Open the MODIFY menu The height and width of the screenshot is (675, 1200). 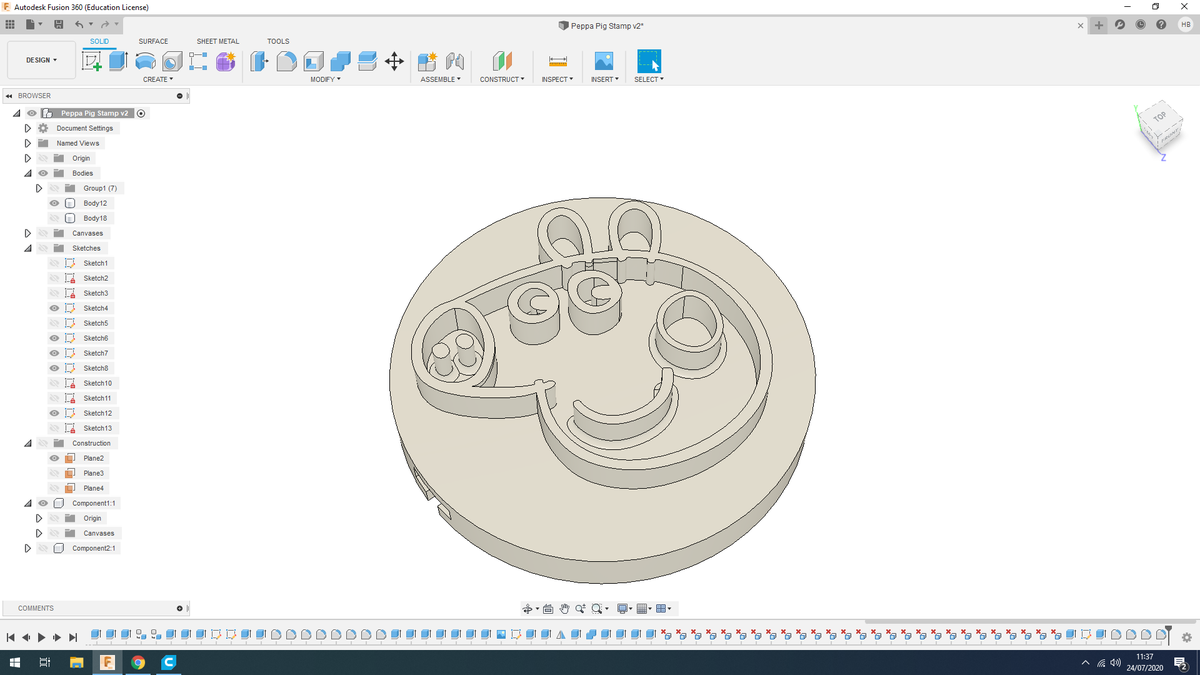(326, 79)
